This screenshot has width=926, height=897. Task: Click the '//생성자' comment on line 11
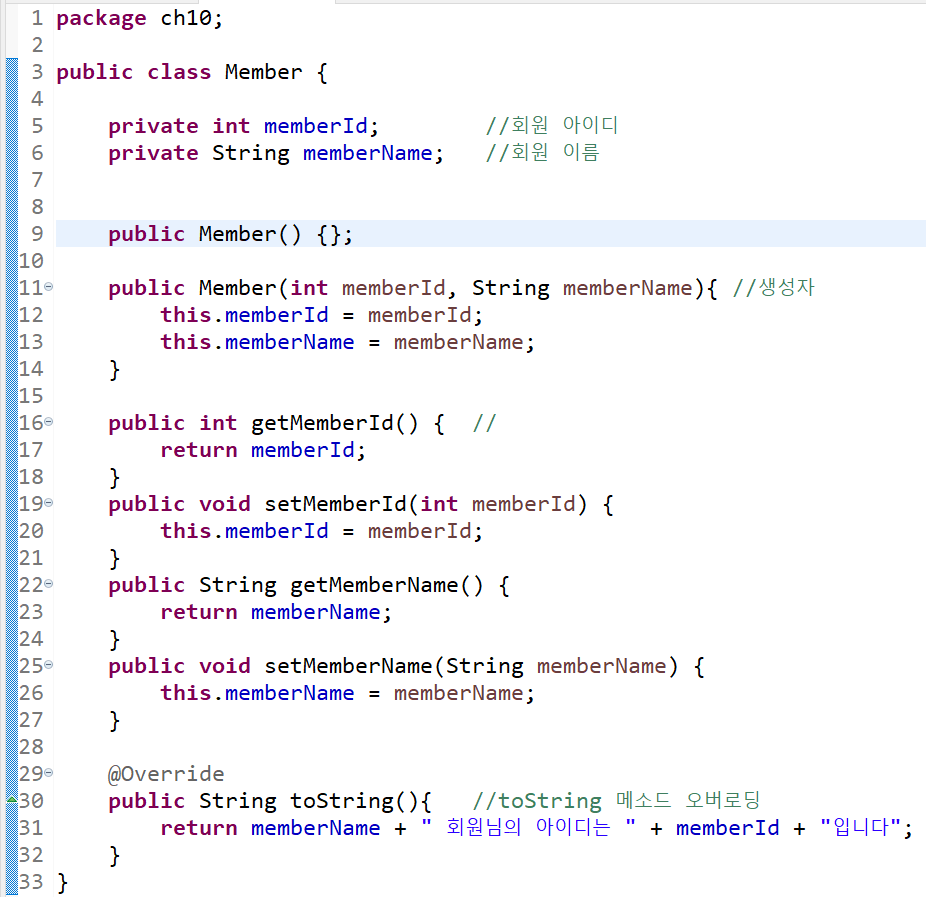pos(773,288)
